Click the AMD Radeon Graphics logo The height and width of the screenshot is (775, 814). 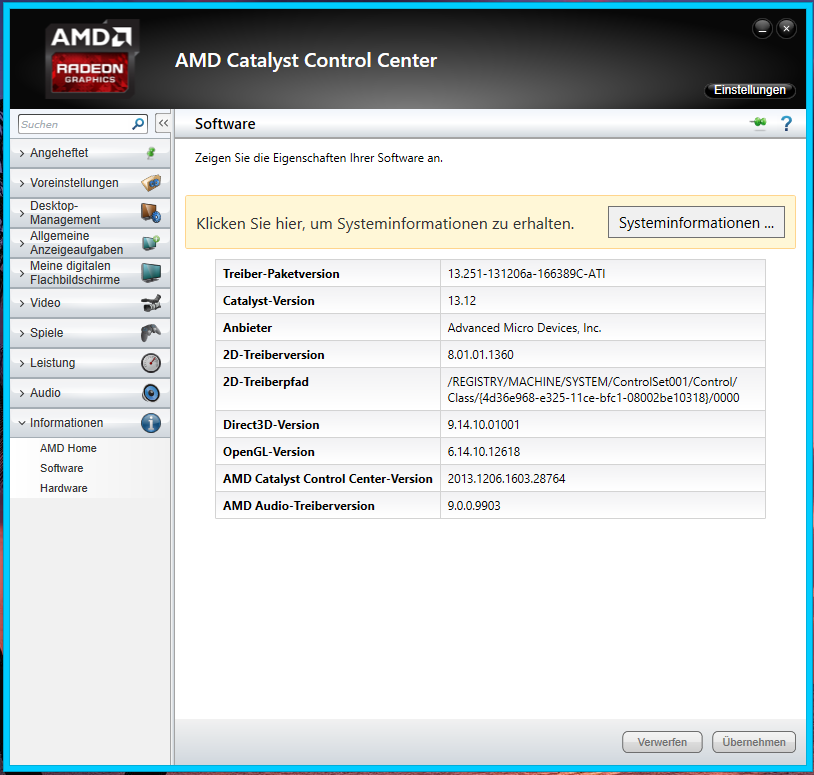(x=92, y=59)
